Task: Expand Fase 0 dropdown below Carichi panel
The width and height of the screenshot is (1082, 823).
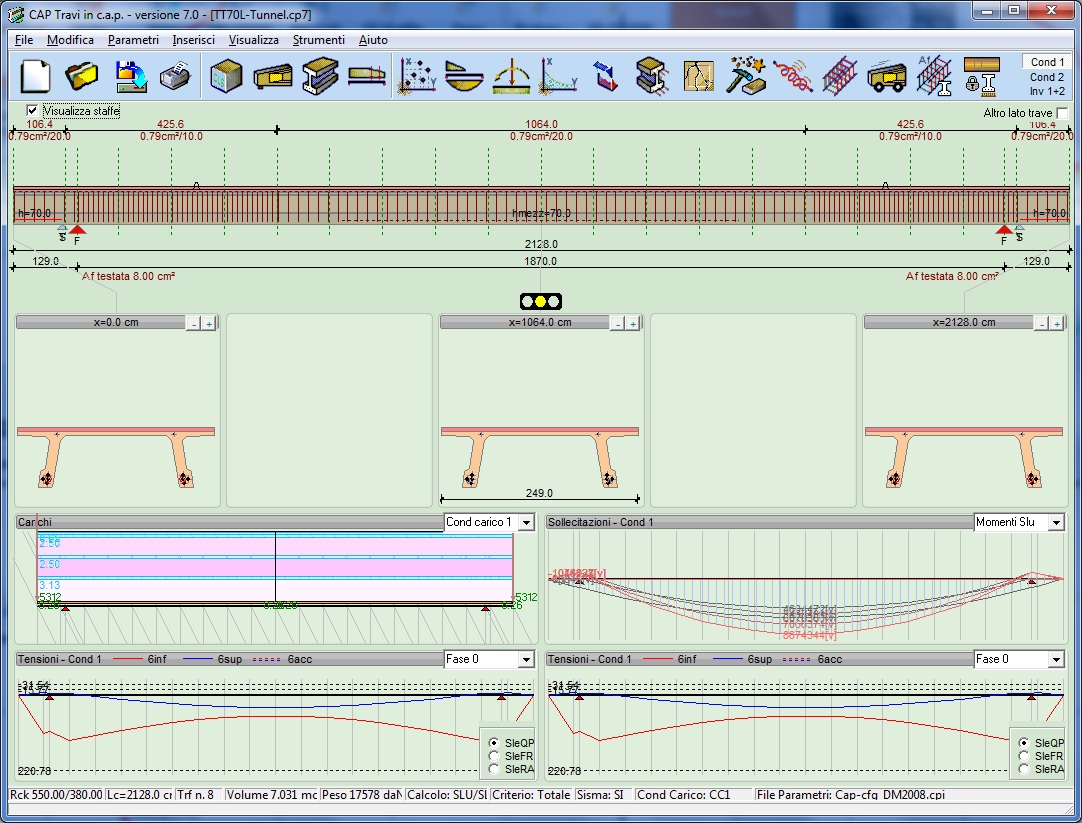Action: tap(527, 660)
